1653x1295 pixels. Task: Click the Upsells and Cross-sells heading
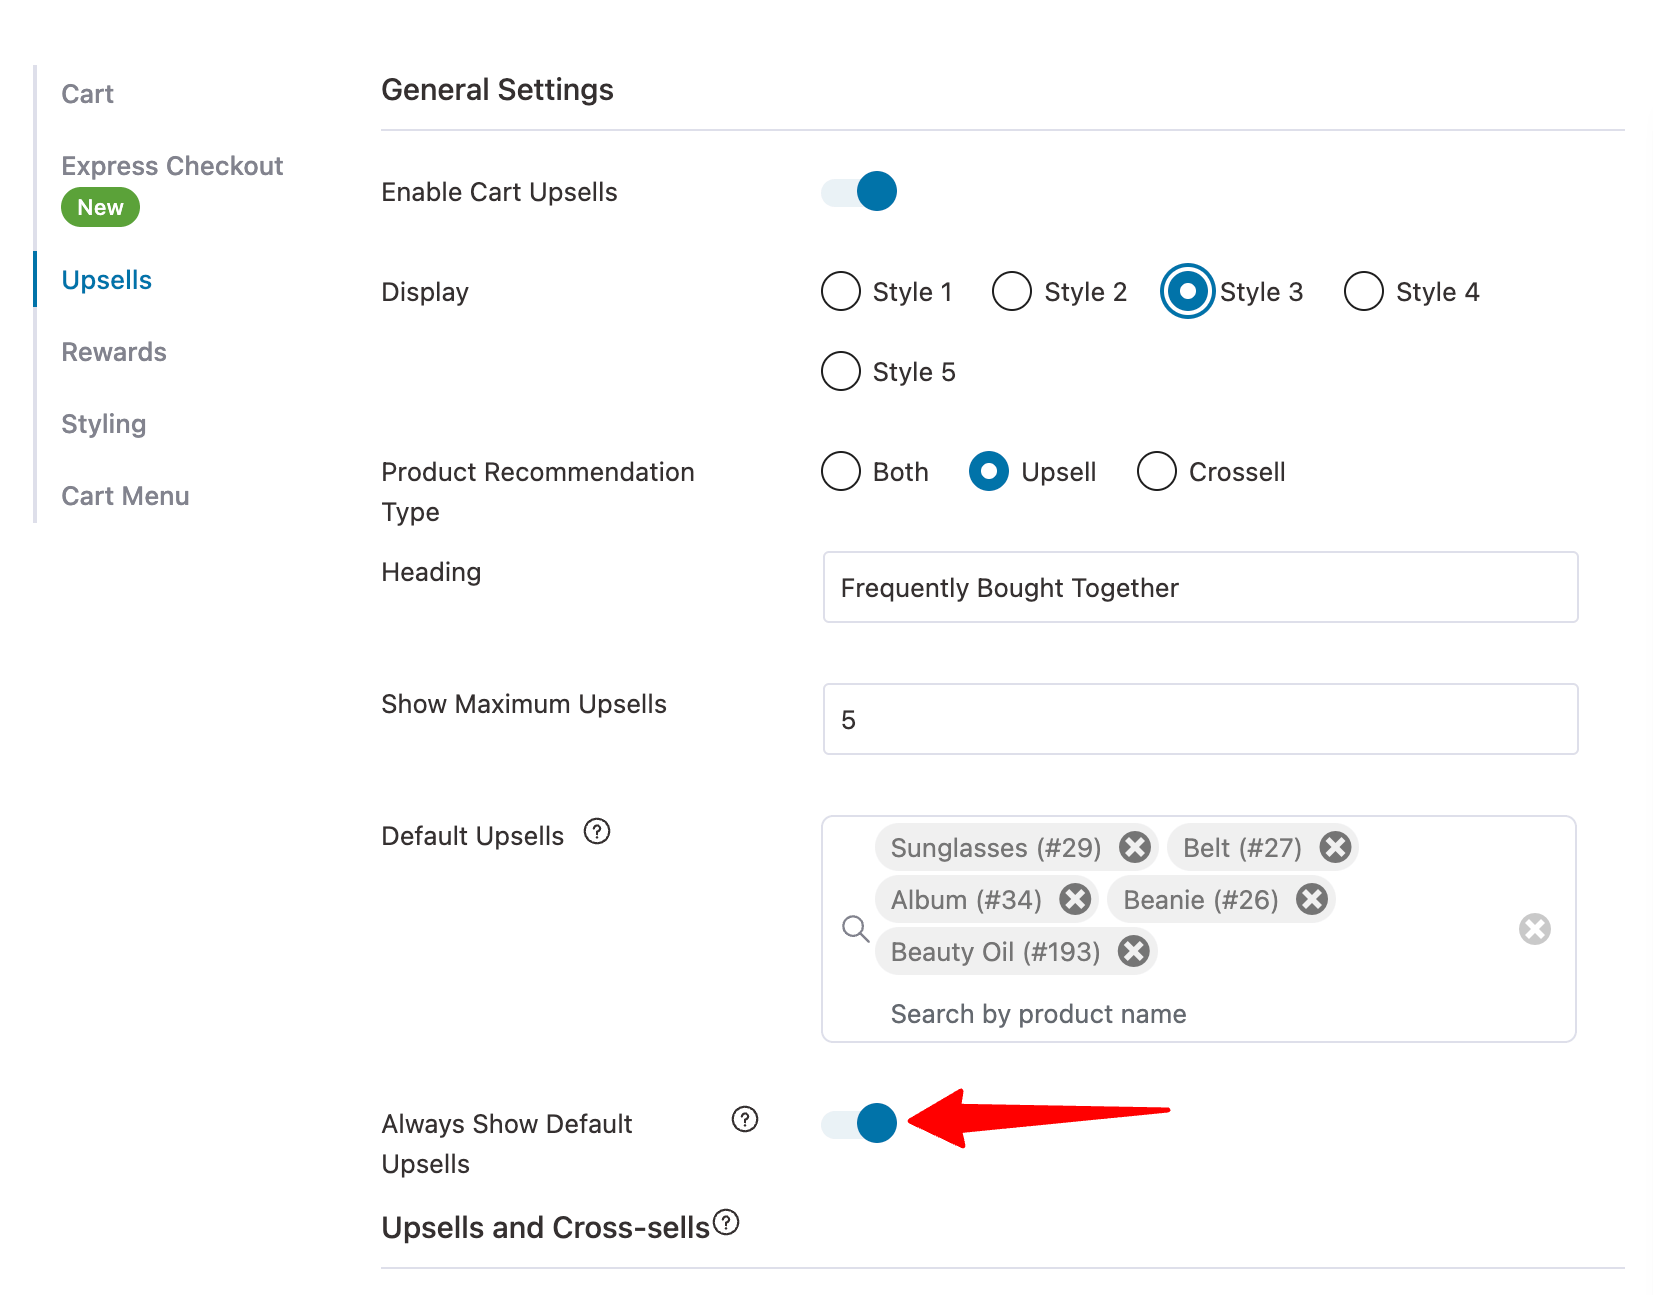(x=546, y=1227)
